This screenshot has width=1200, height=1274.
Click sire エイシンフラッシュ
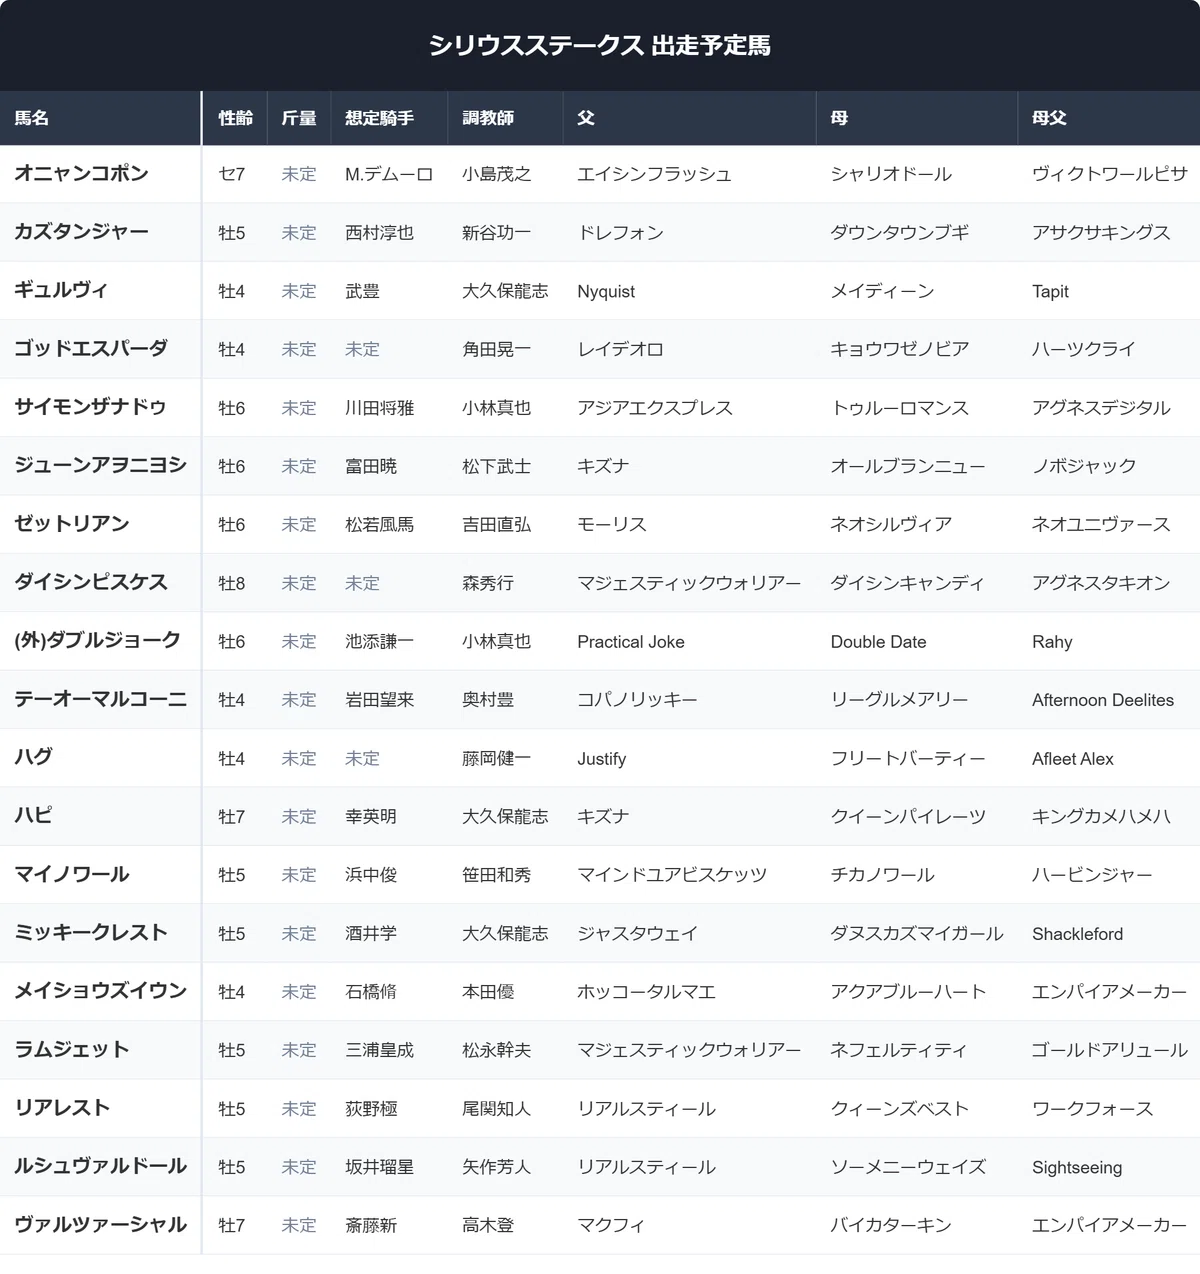[x=654, y=174]
